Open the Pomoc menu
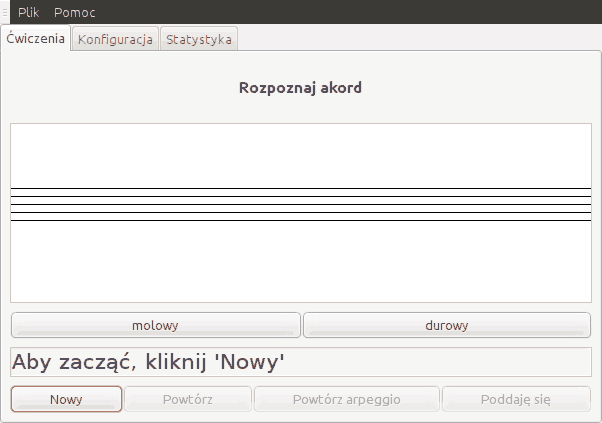This screenshot has height=423, width=602. click(74, 12)
